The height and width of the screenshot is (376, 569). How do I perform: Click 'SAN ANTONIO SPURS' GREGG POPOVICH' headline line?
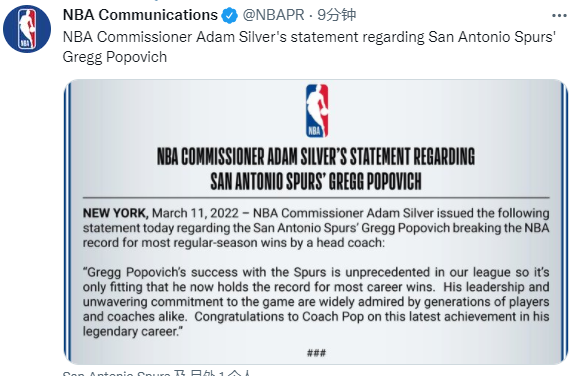[316, 181]
